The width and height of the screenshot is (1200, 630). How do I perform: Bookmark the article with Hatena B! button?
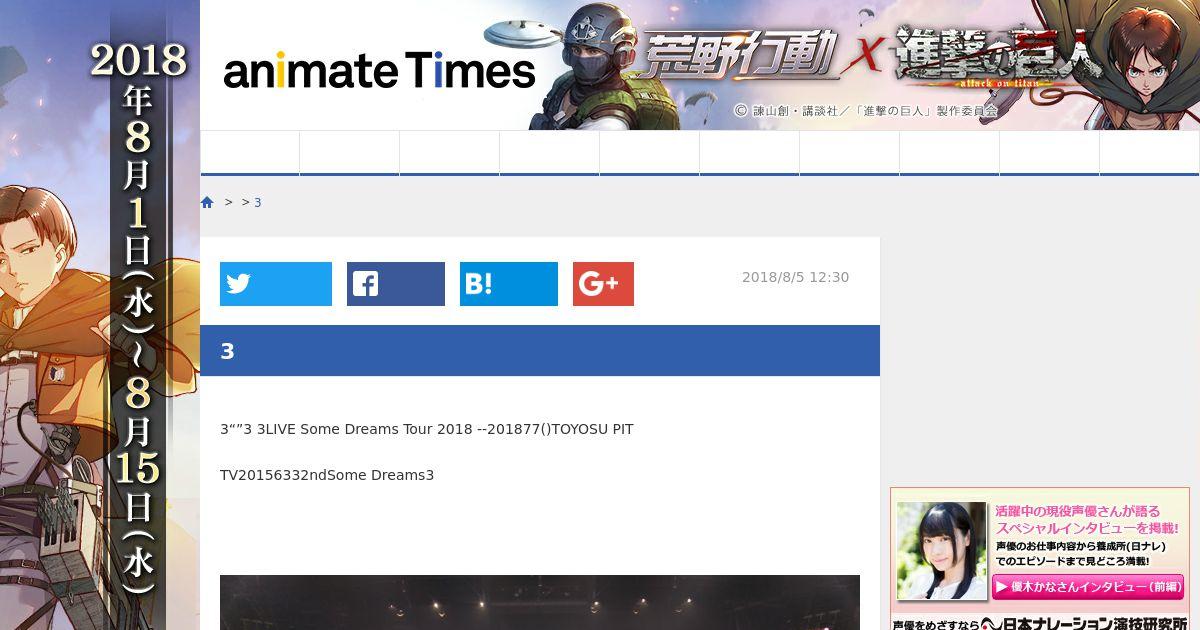coord(509,284)
